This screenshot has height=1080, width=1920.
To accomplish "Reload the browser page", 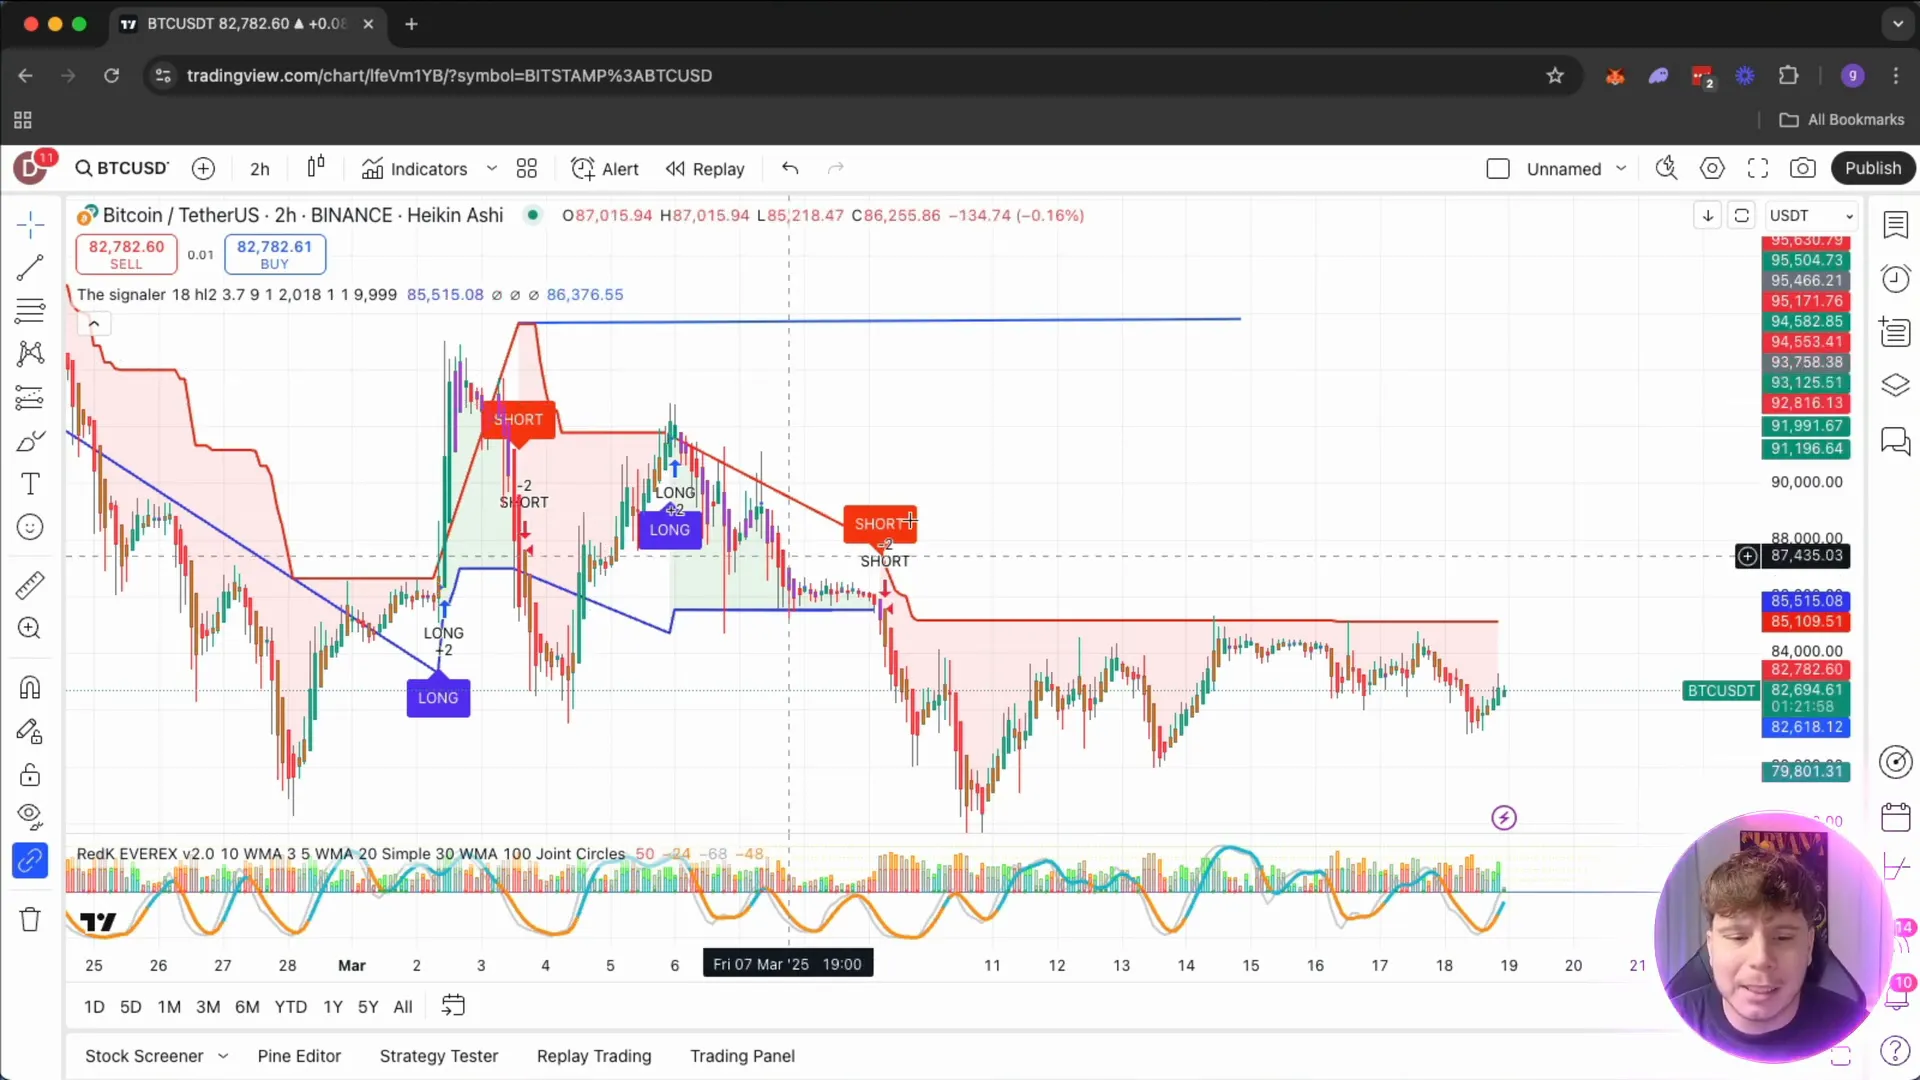I will click(x=111, y=76).
